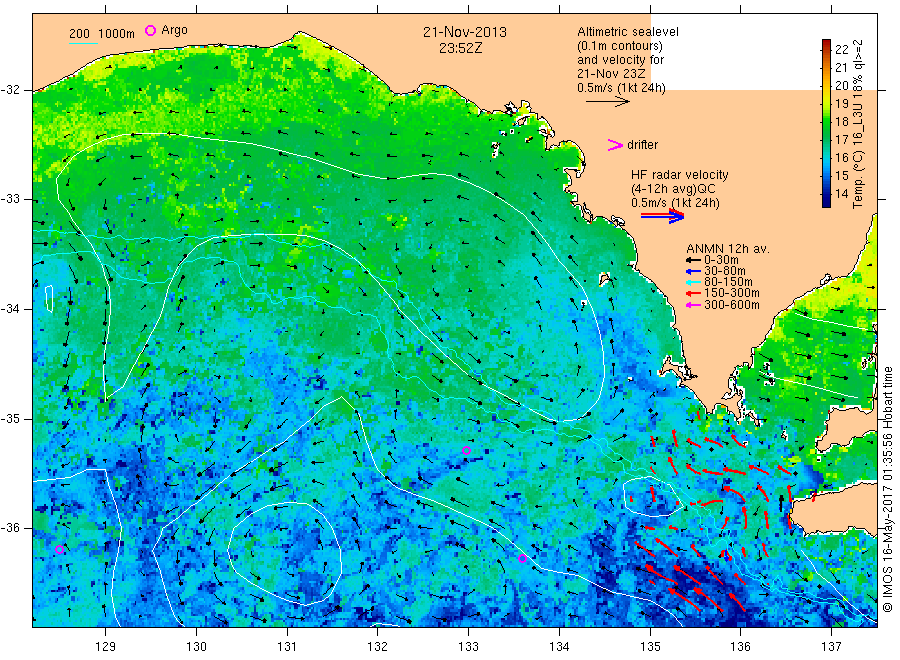Click the colorbar value '22'
This screenshot has width=900, height=660.
pos(841,49)
